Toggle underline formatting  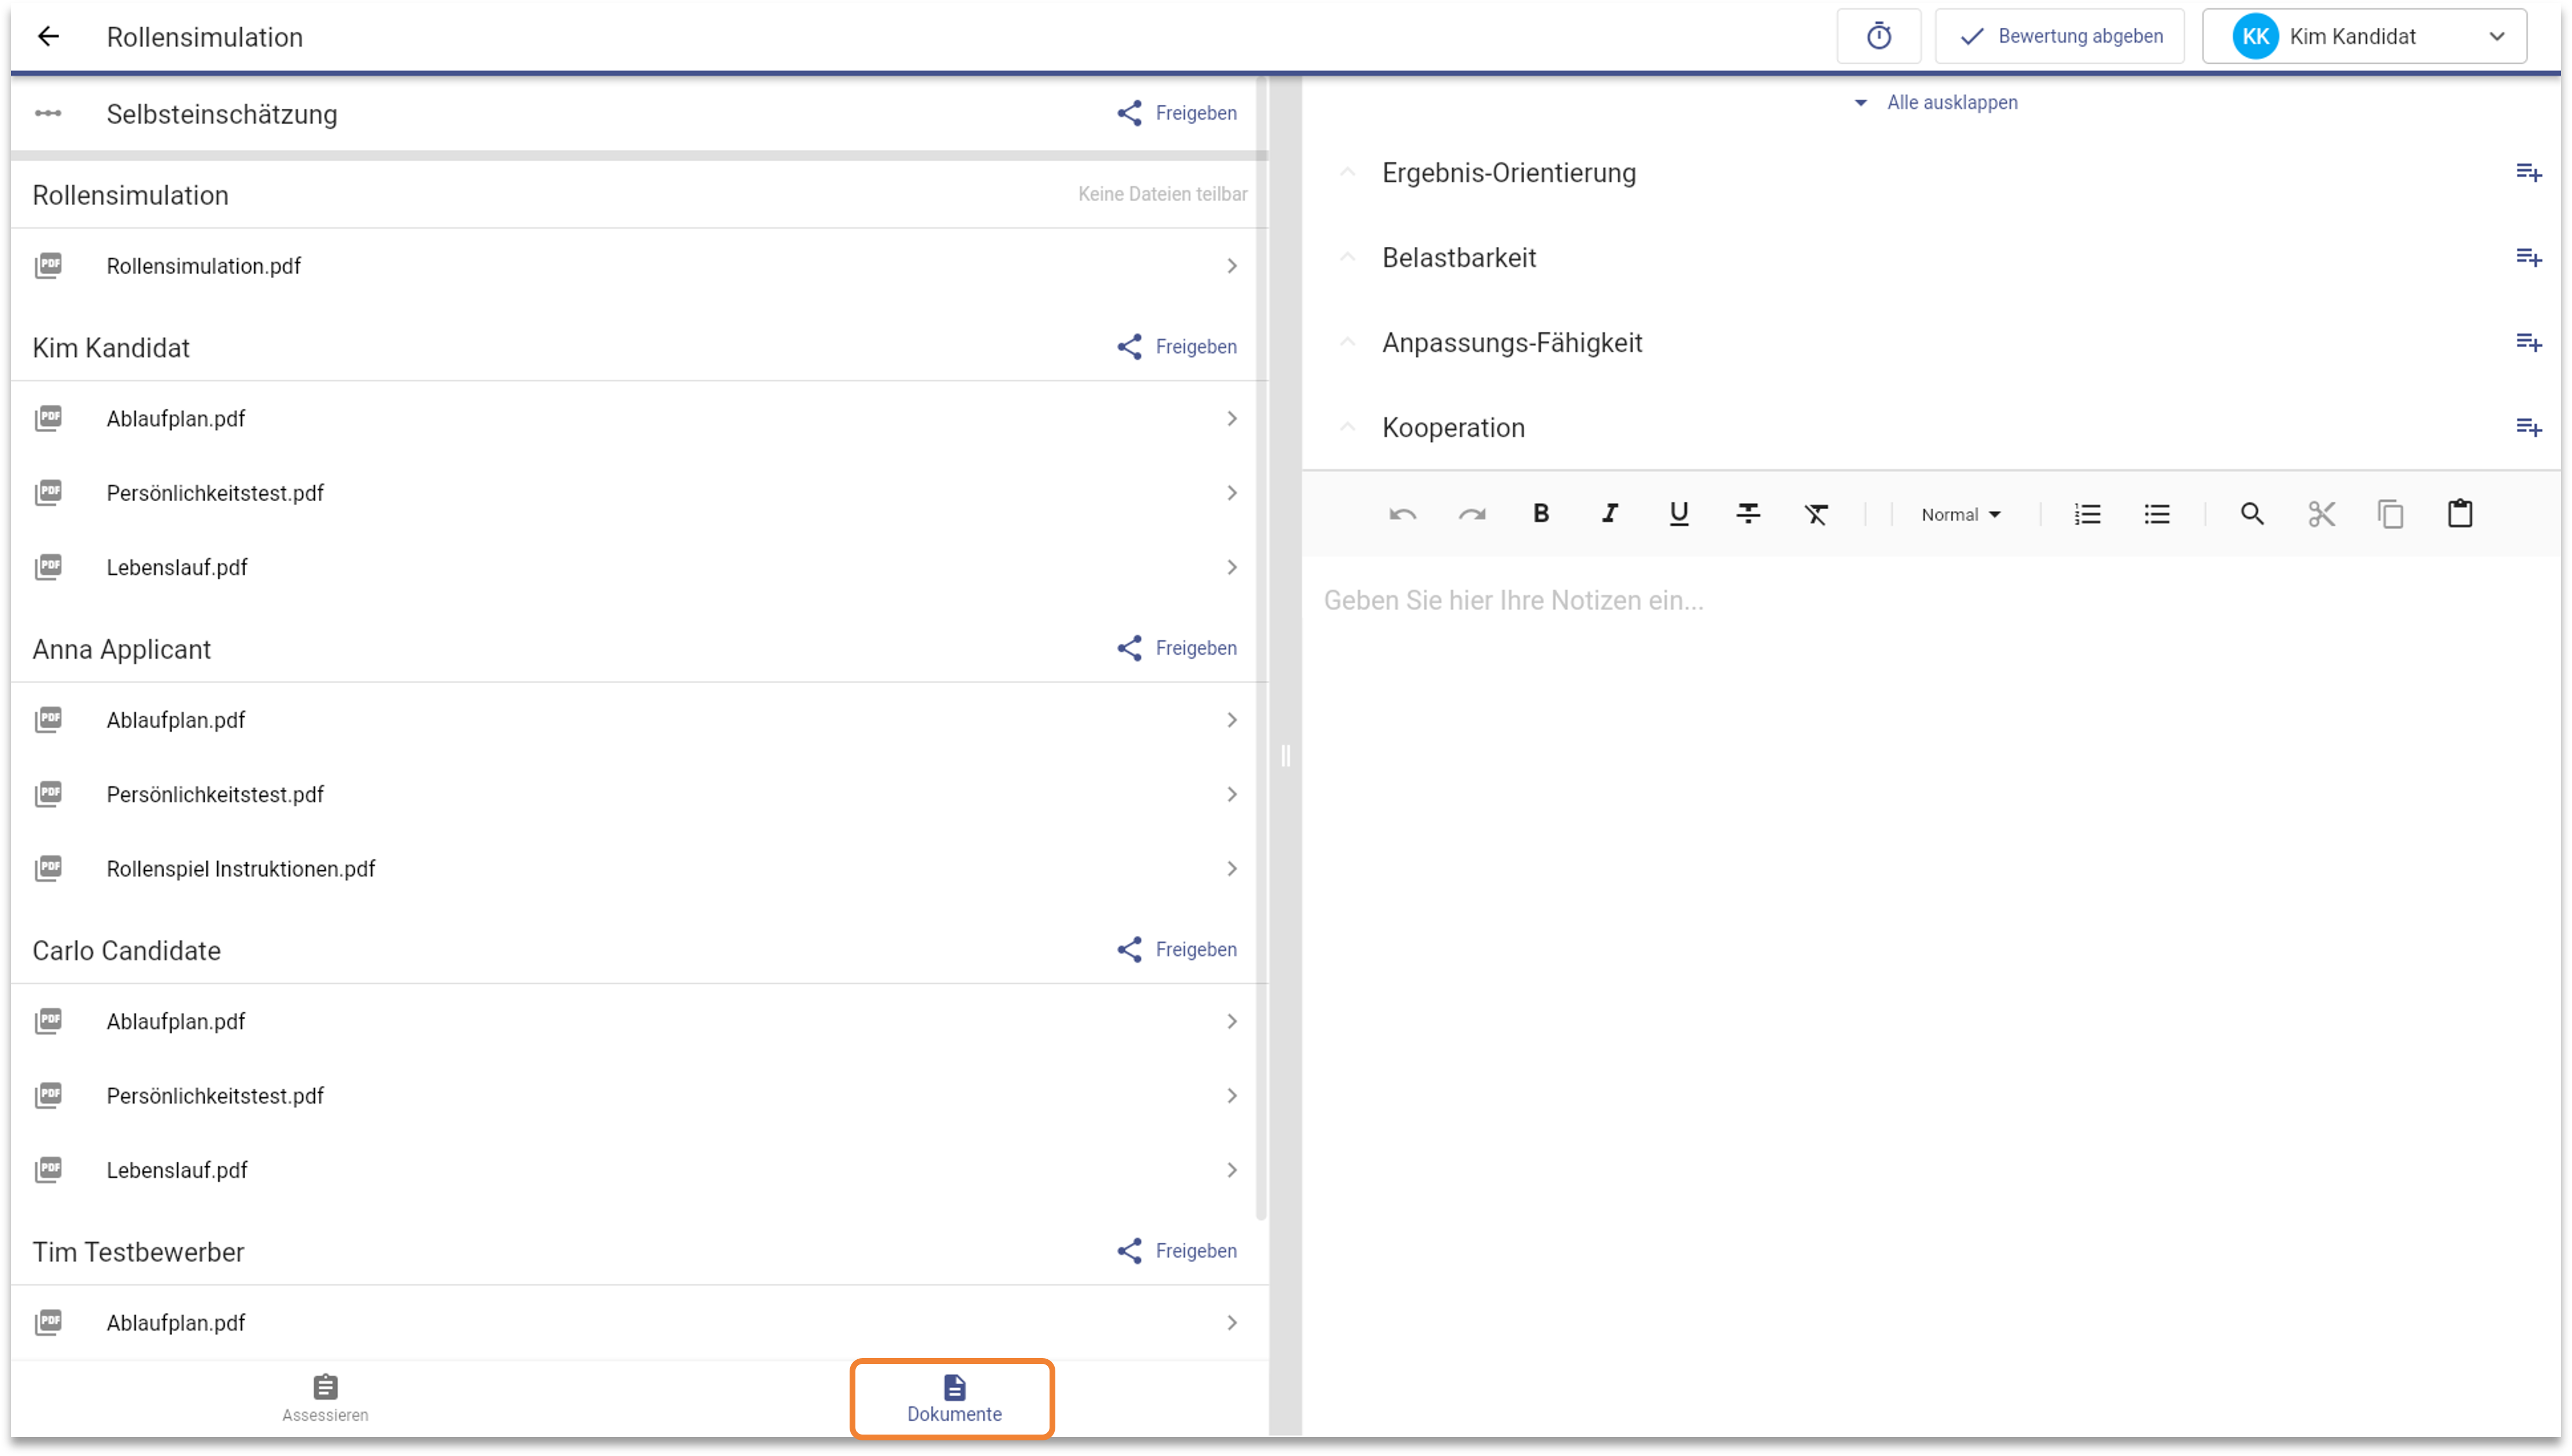click(1678, 514)
